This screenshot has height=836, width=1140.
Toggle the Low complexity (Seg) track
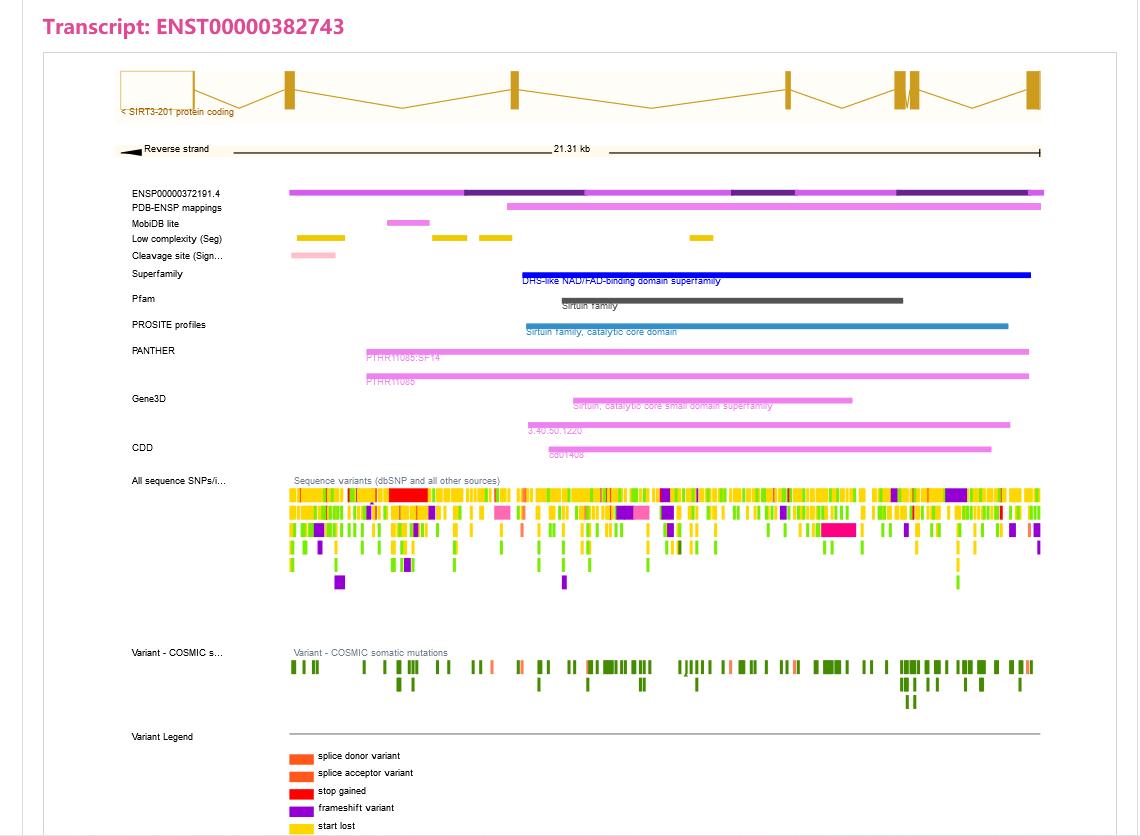[x=179, y=238]
